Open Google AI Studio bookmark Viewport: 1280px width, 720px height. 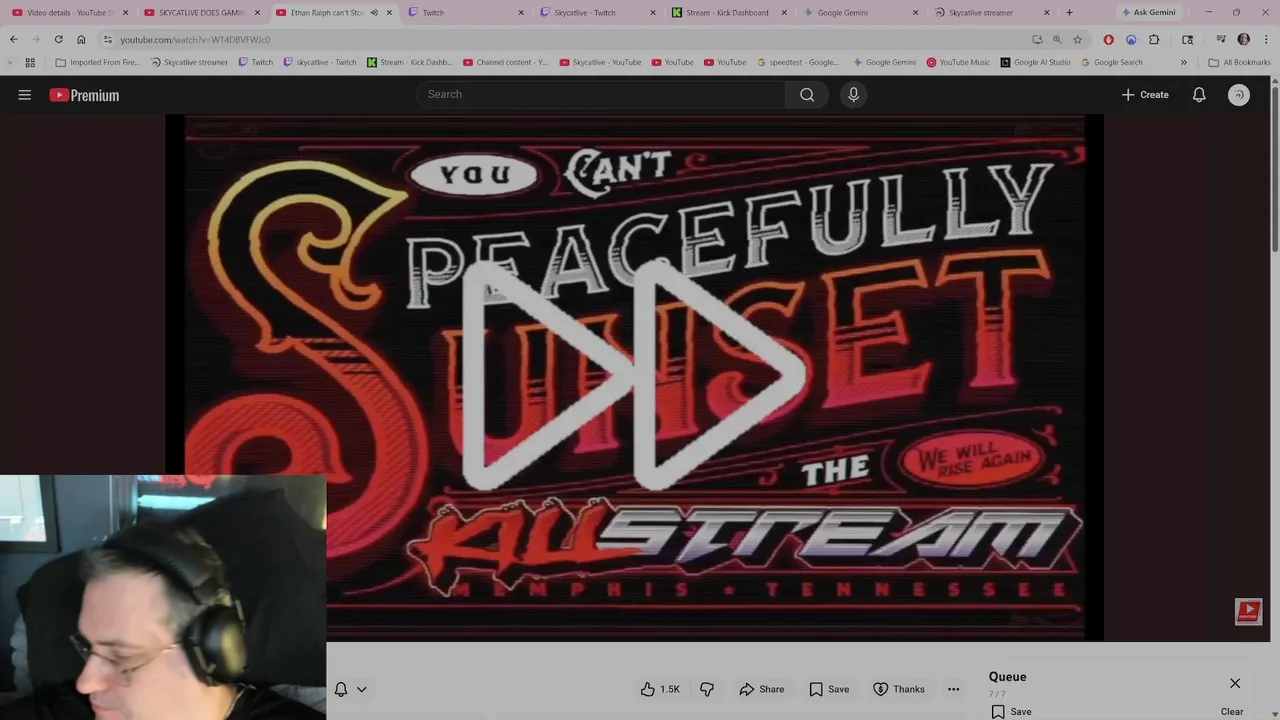[1035, 62]
